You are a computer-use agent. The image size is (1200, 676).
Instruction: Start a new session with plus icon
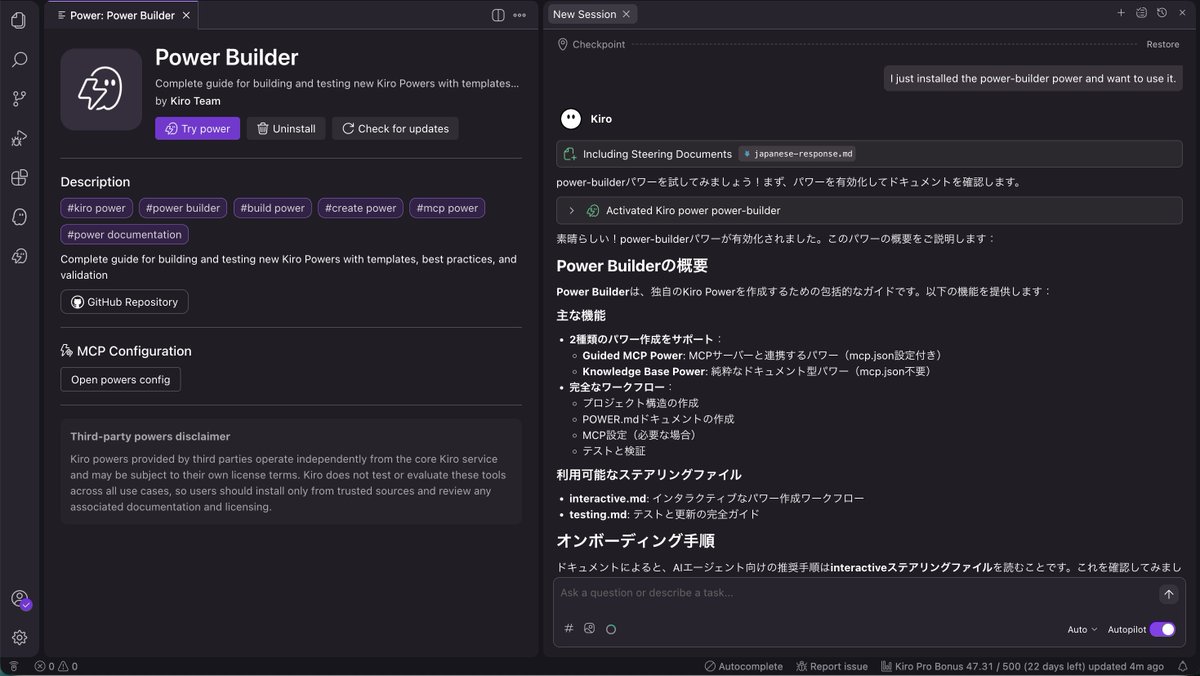pos(1121,13)
